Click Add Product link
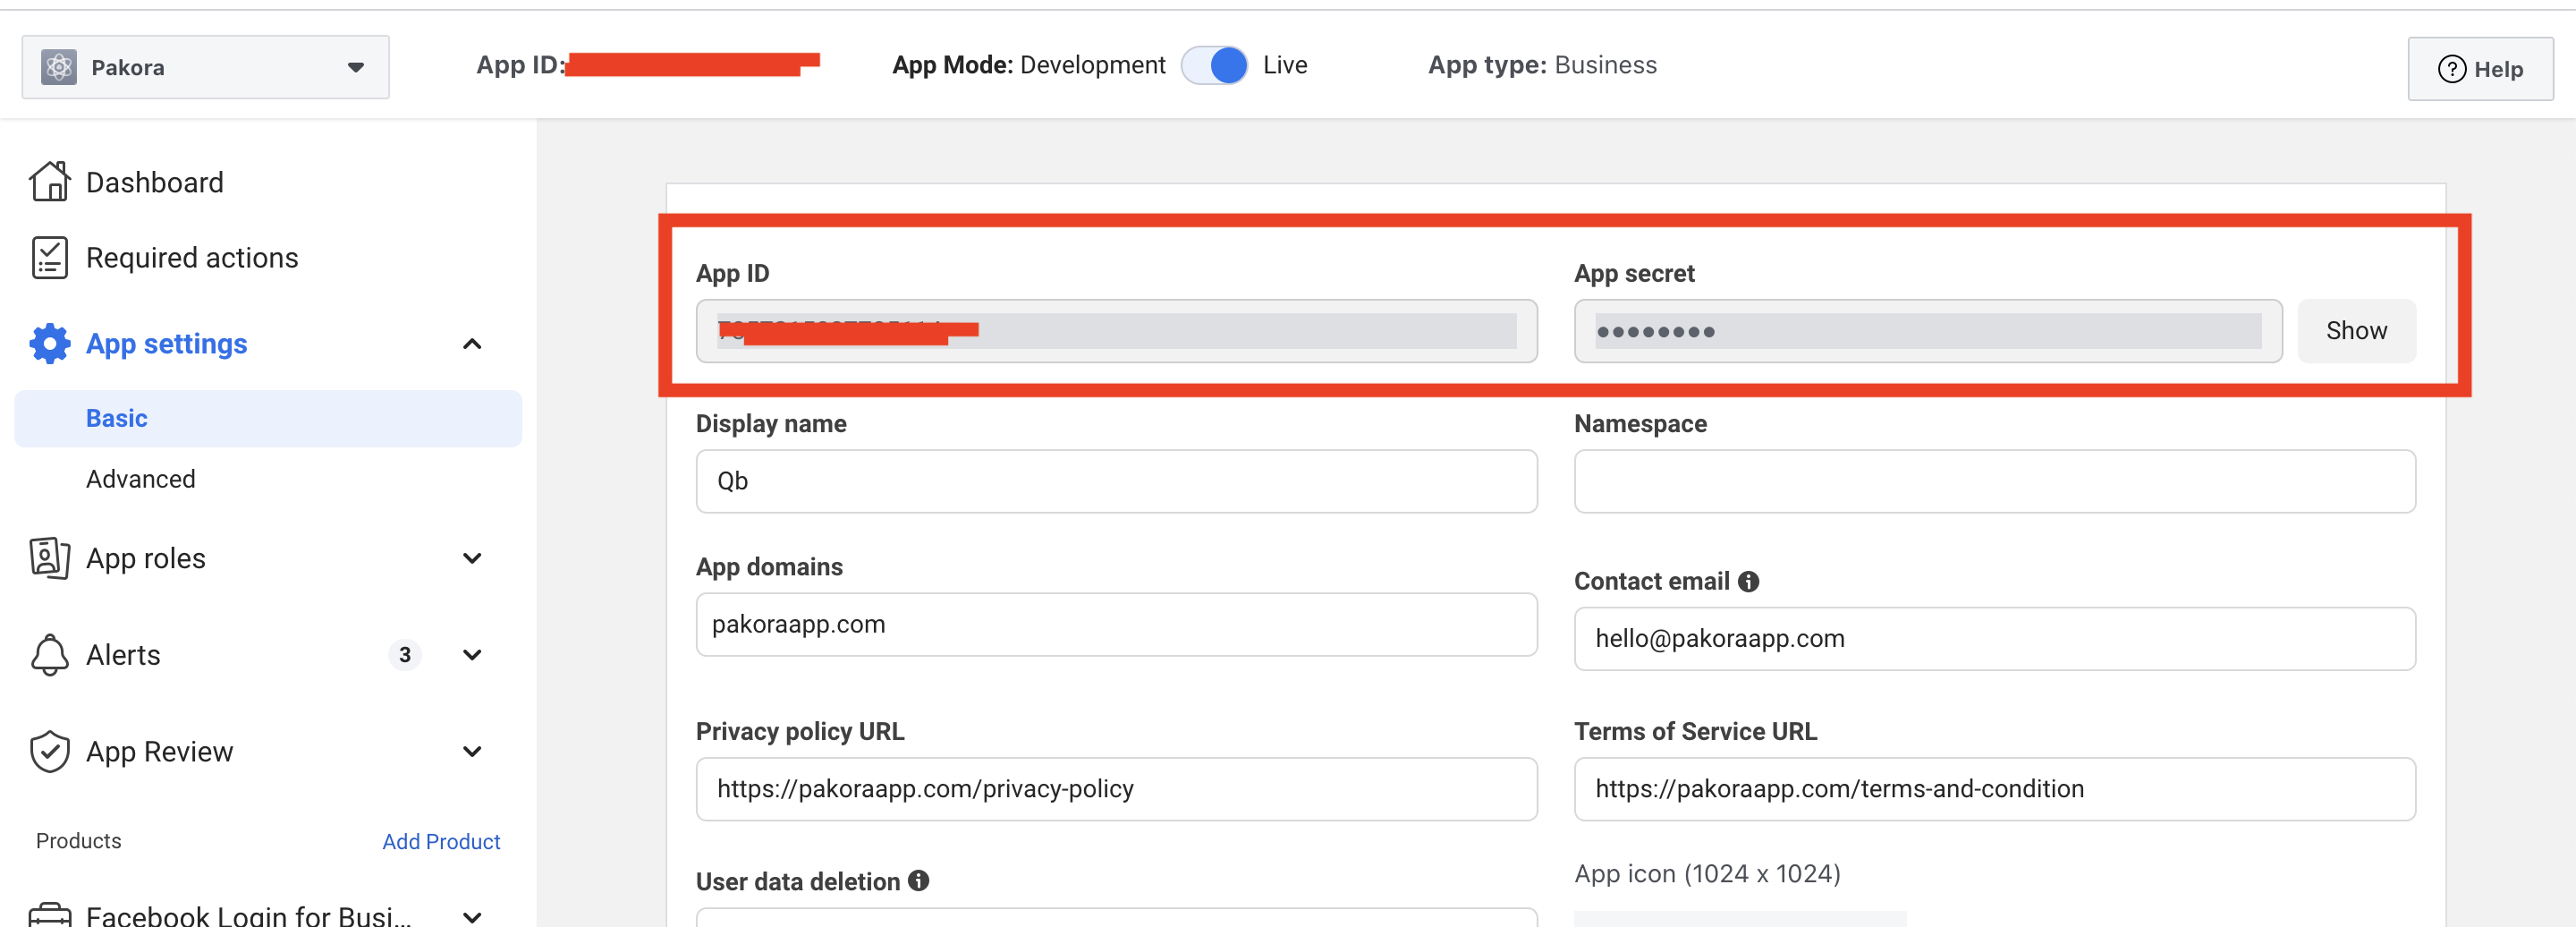Viewport: 2576px width, 927px height. click(441, 842)
